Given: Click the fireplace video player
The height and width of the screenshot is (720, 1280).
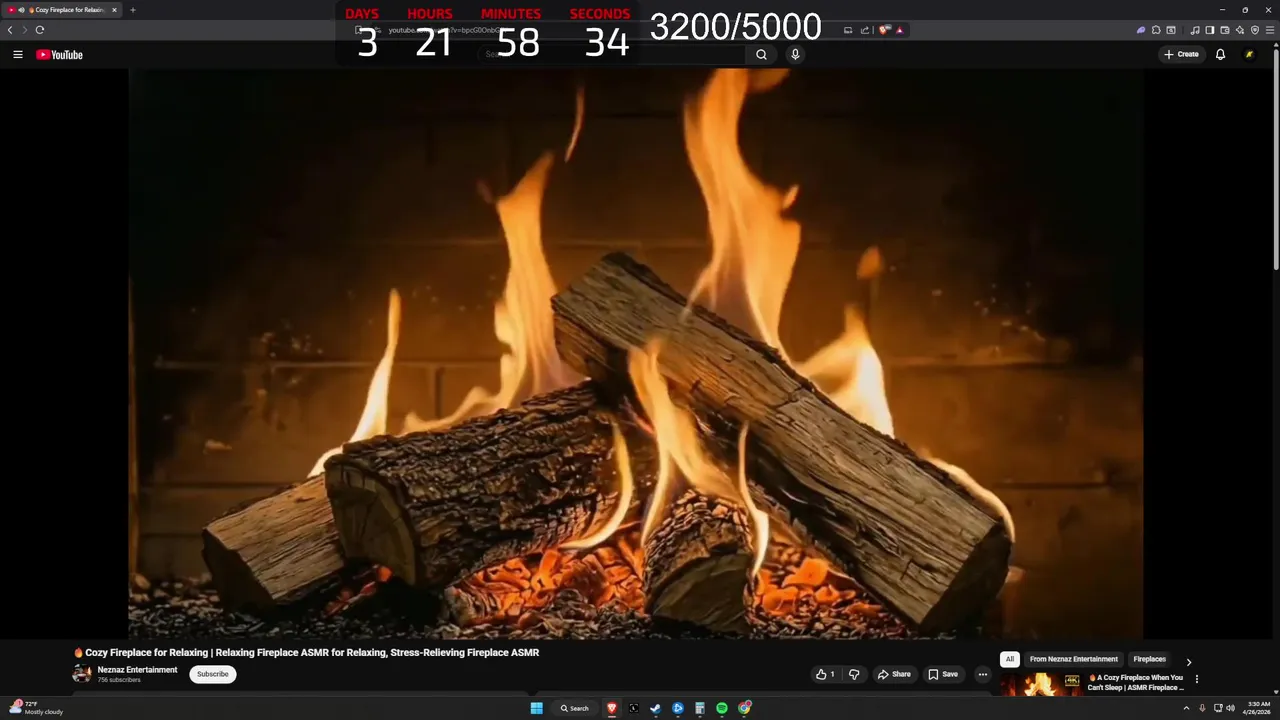Looking at the screenshot, I should [x=636, y=353].
